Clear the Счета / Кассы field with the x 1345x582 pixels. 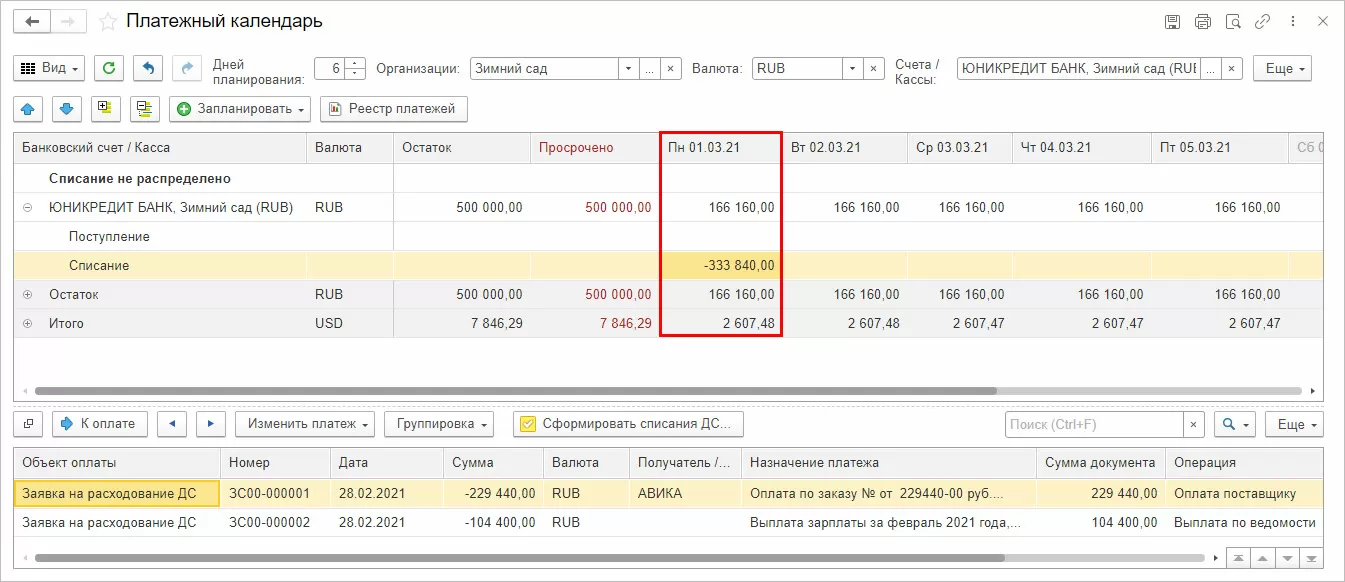pos(1233,68)
